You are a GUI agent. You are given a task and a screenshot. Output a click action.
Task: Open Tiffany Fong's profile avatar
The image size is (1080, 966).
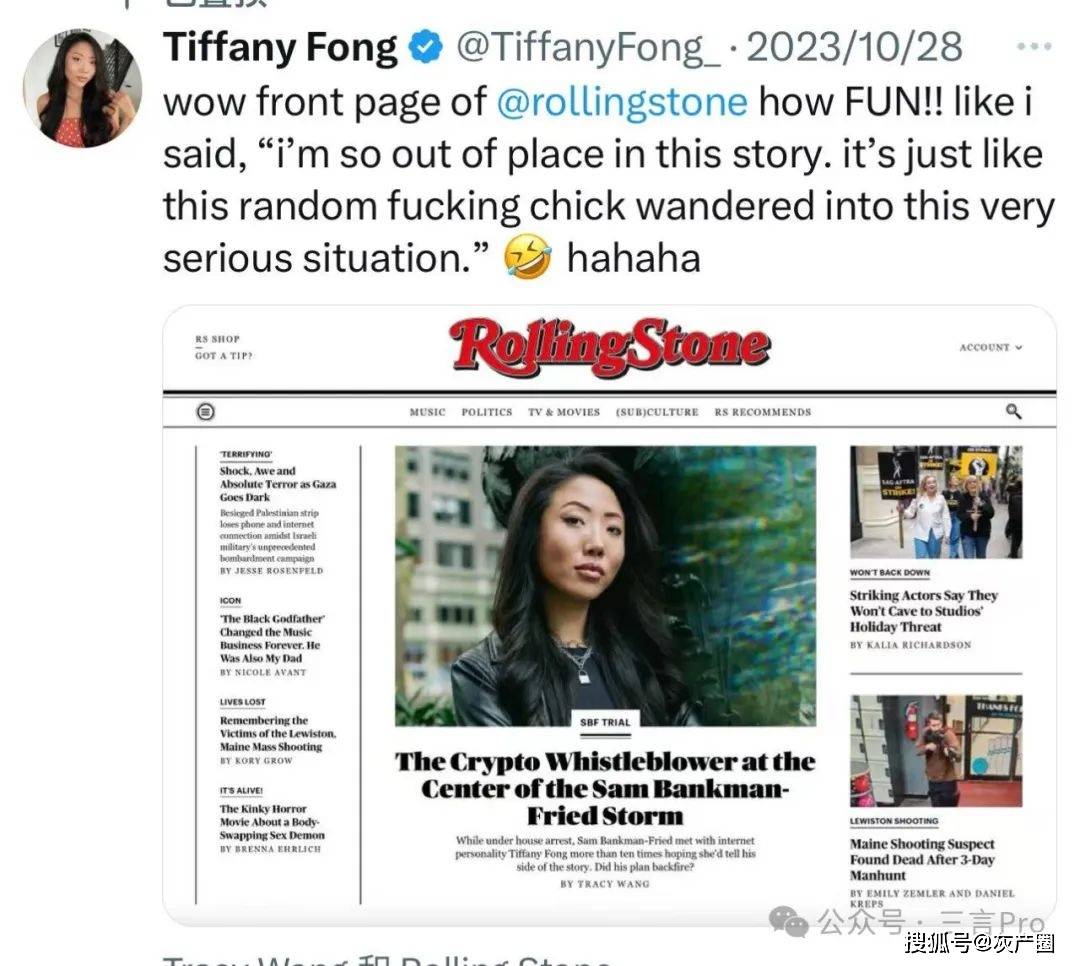[x=83, y=88]
